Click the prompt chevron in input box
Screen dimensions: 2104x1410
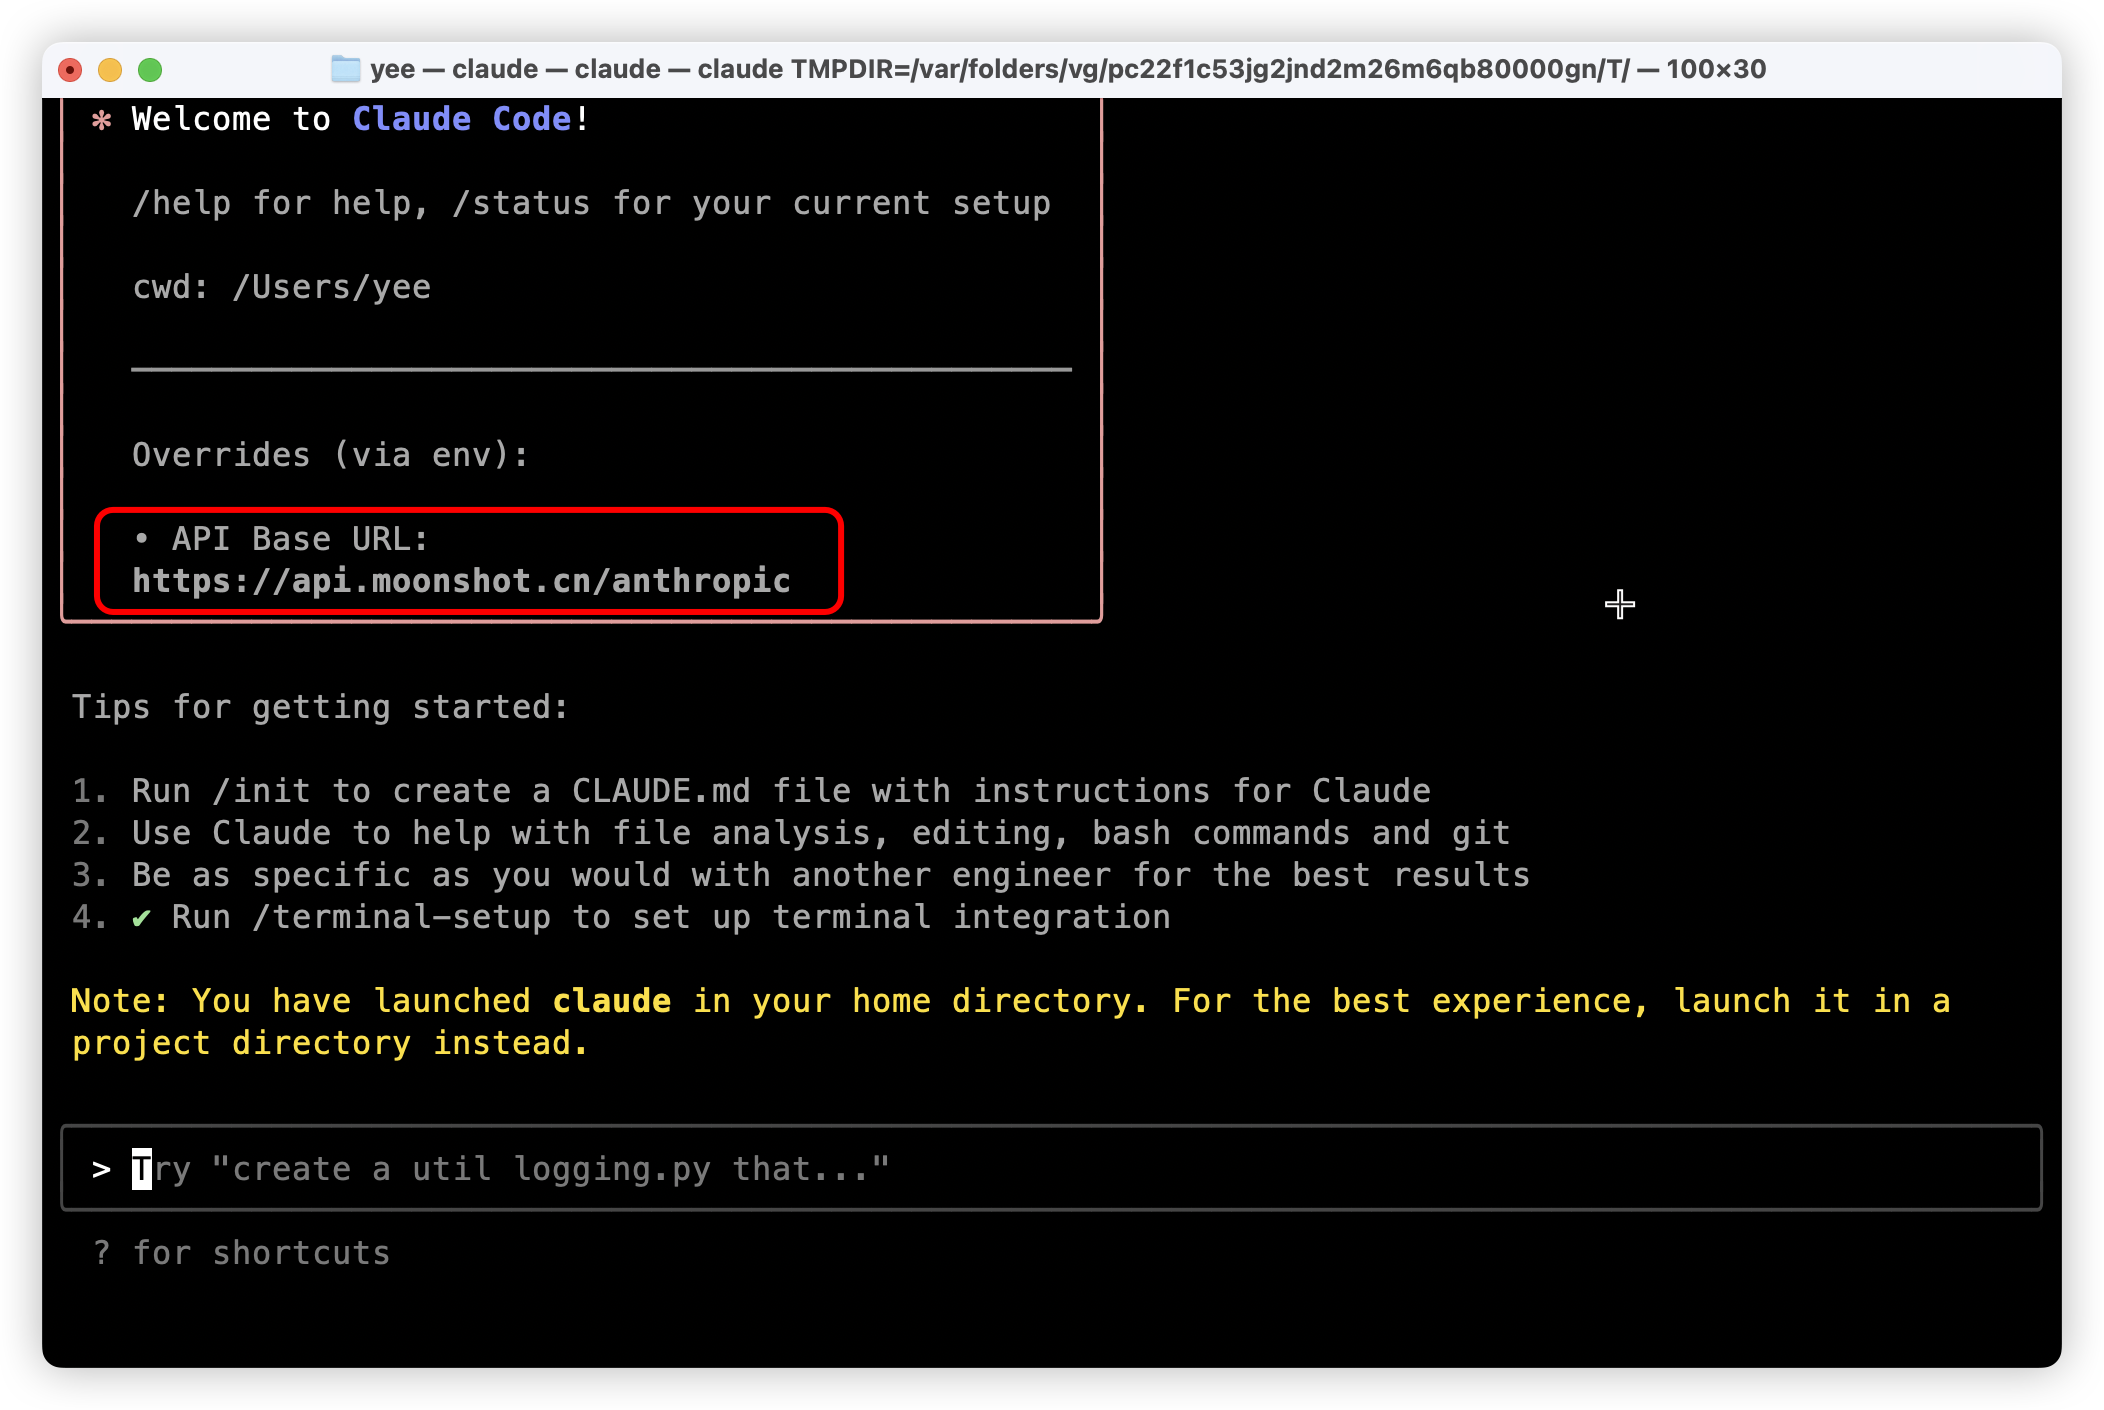tap(101, 1168)
